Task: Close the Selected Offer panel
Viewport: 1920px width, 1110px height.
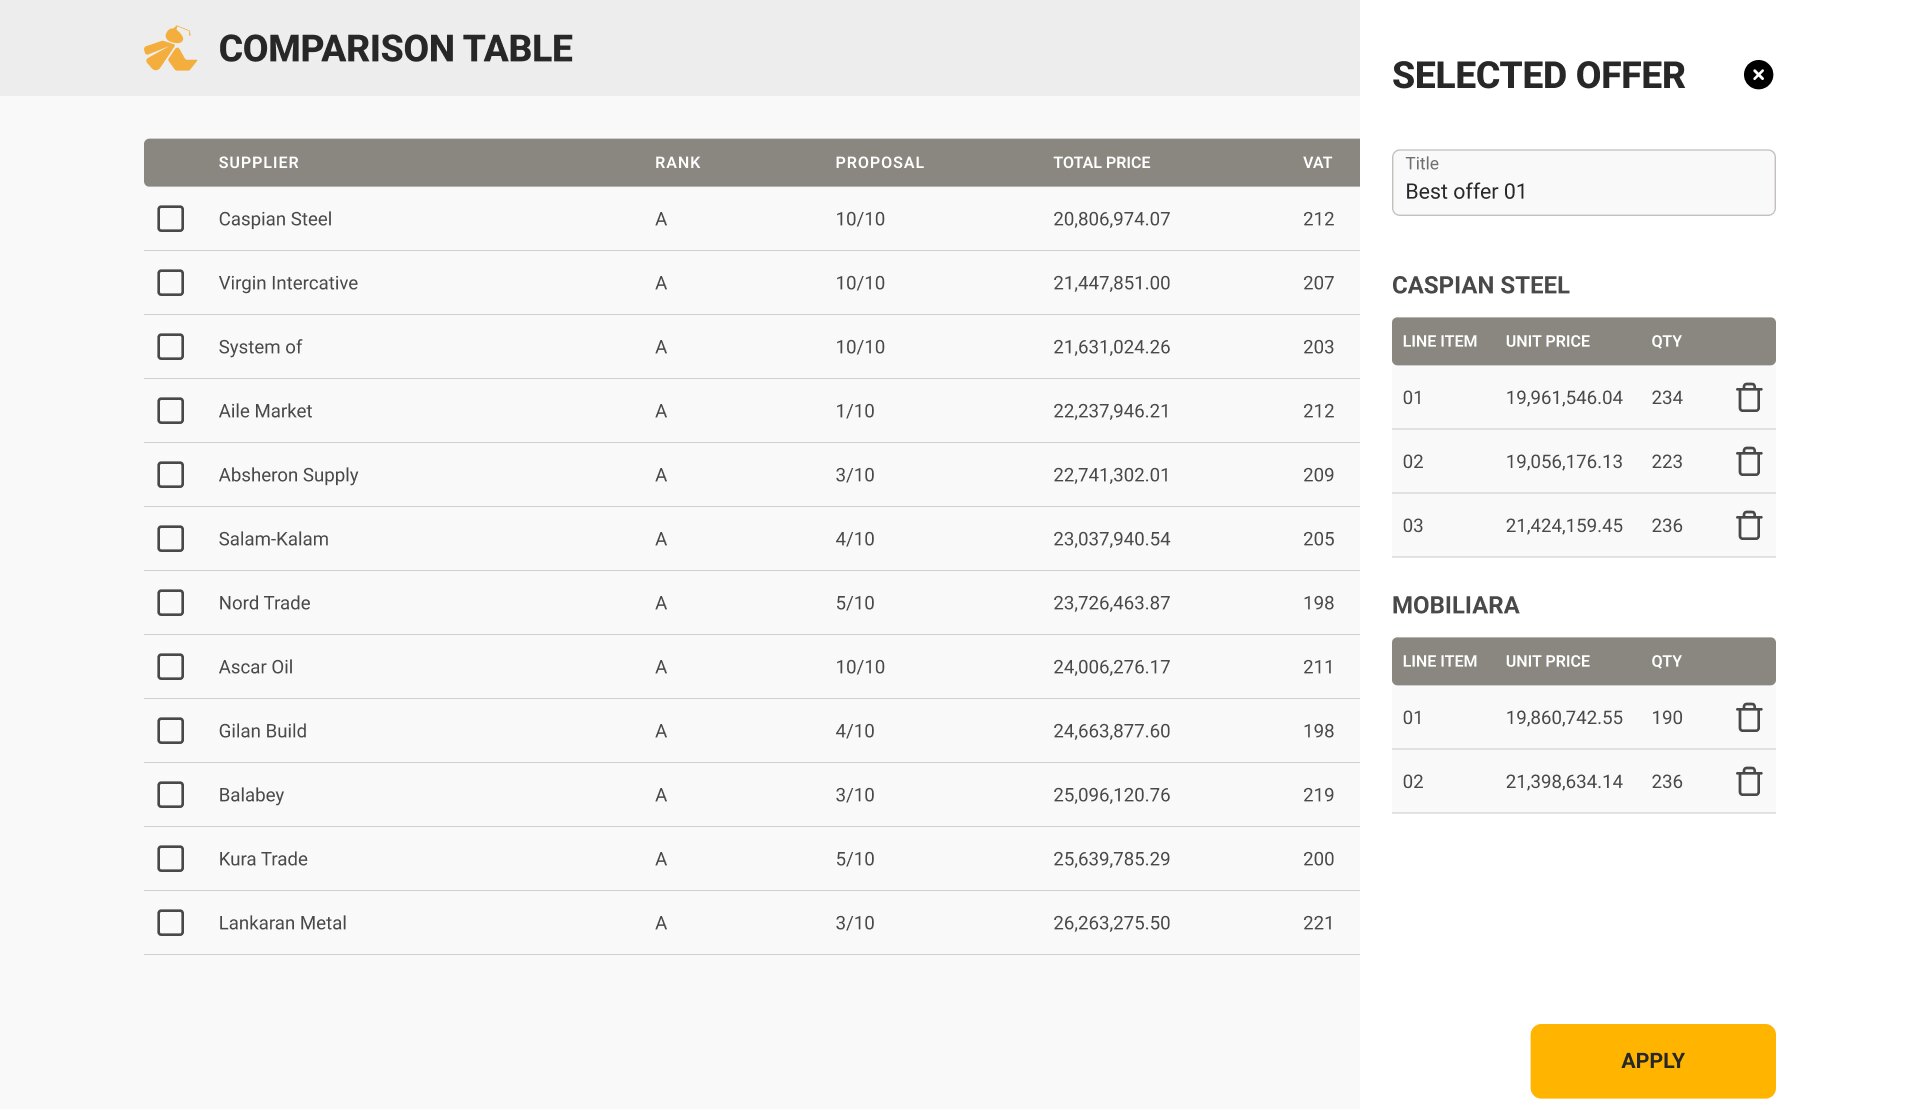Action: pyautogui.click(x=1758, y=75)
